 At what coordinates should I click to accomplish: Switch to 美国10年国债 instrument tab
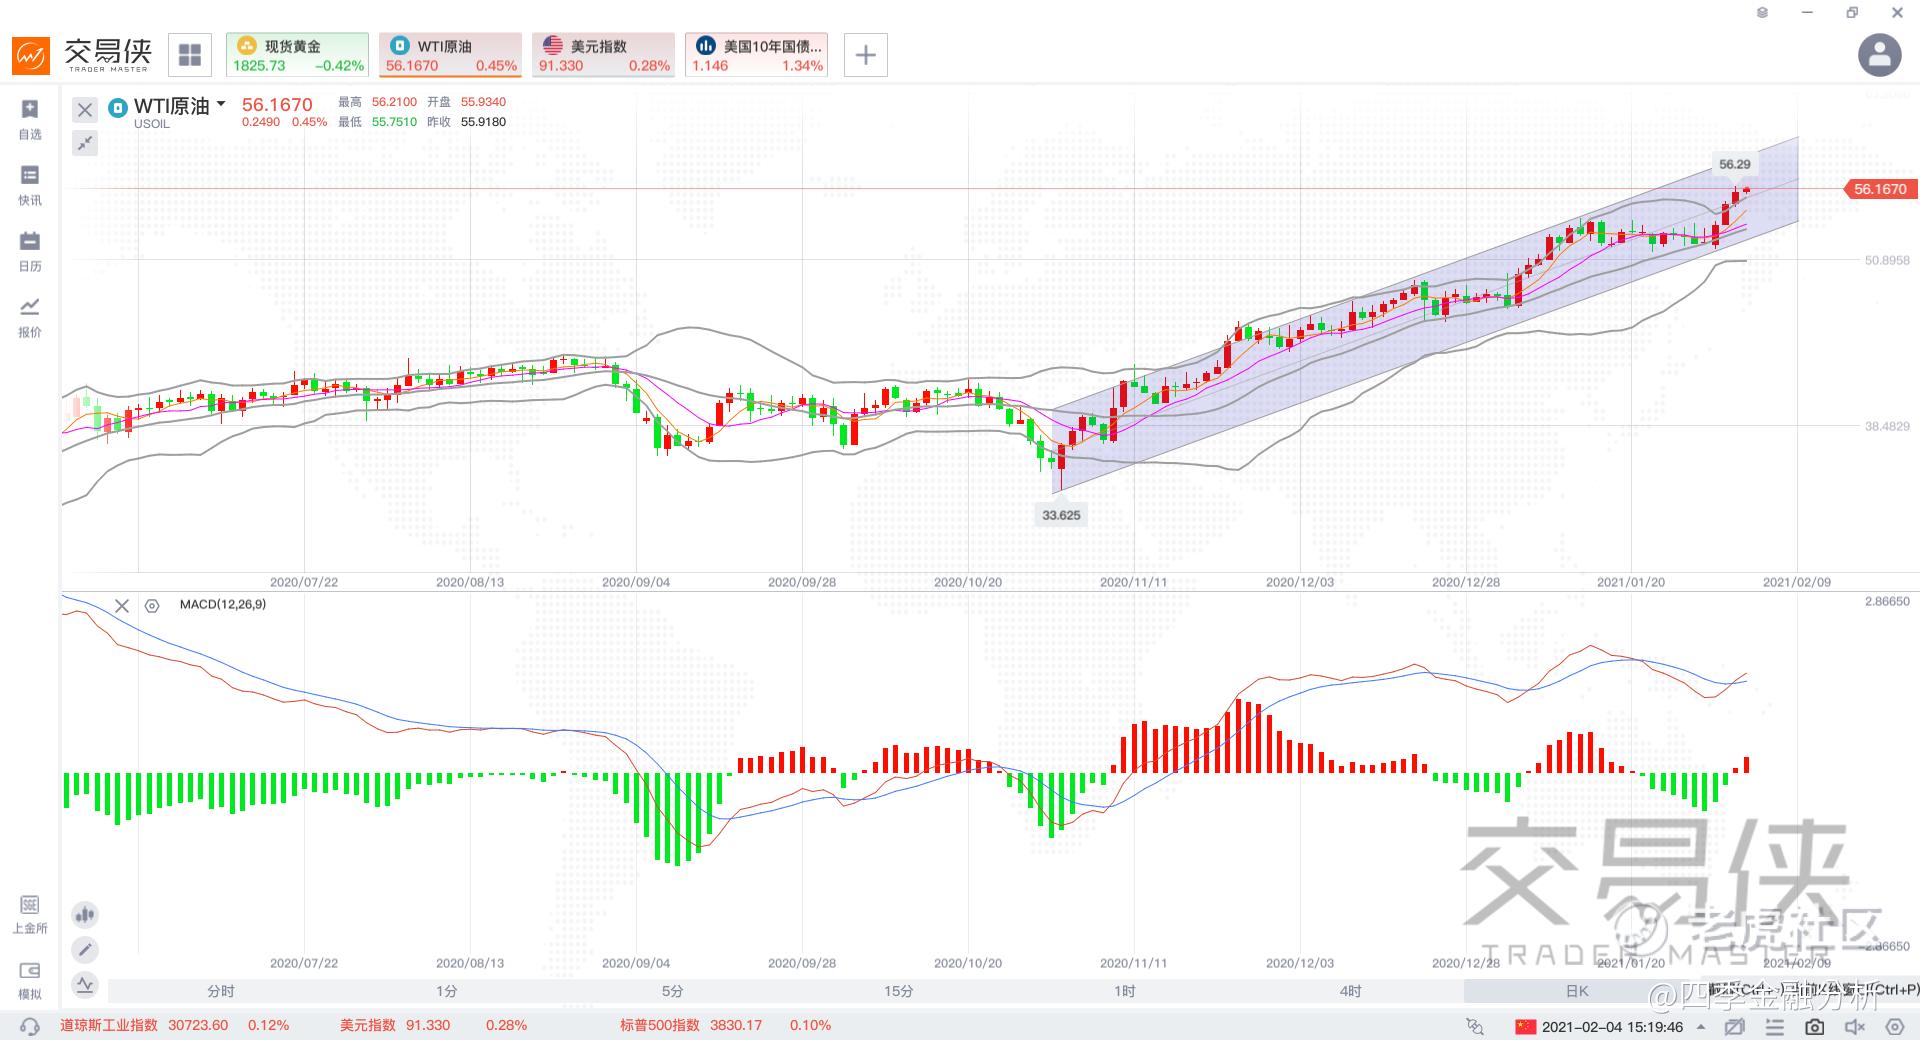(x=757, y=55)
